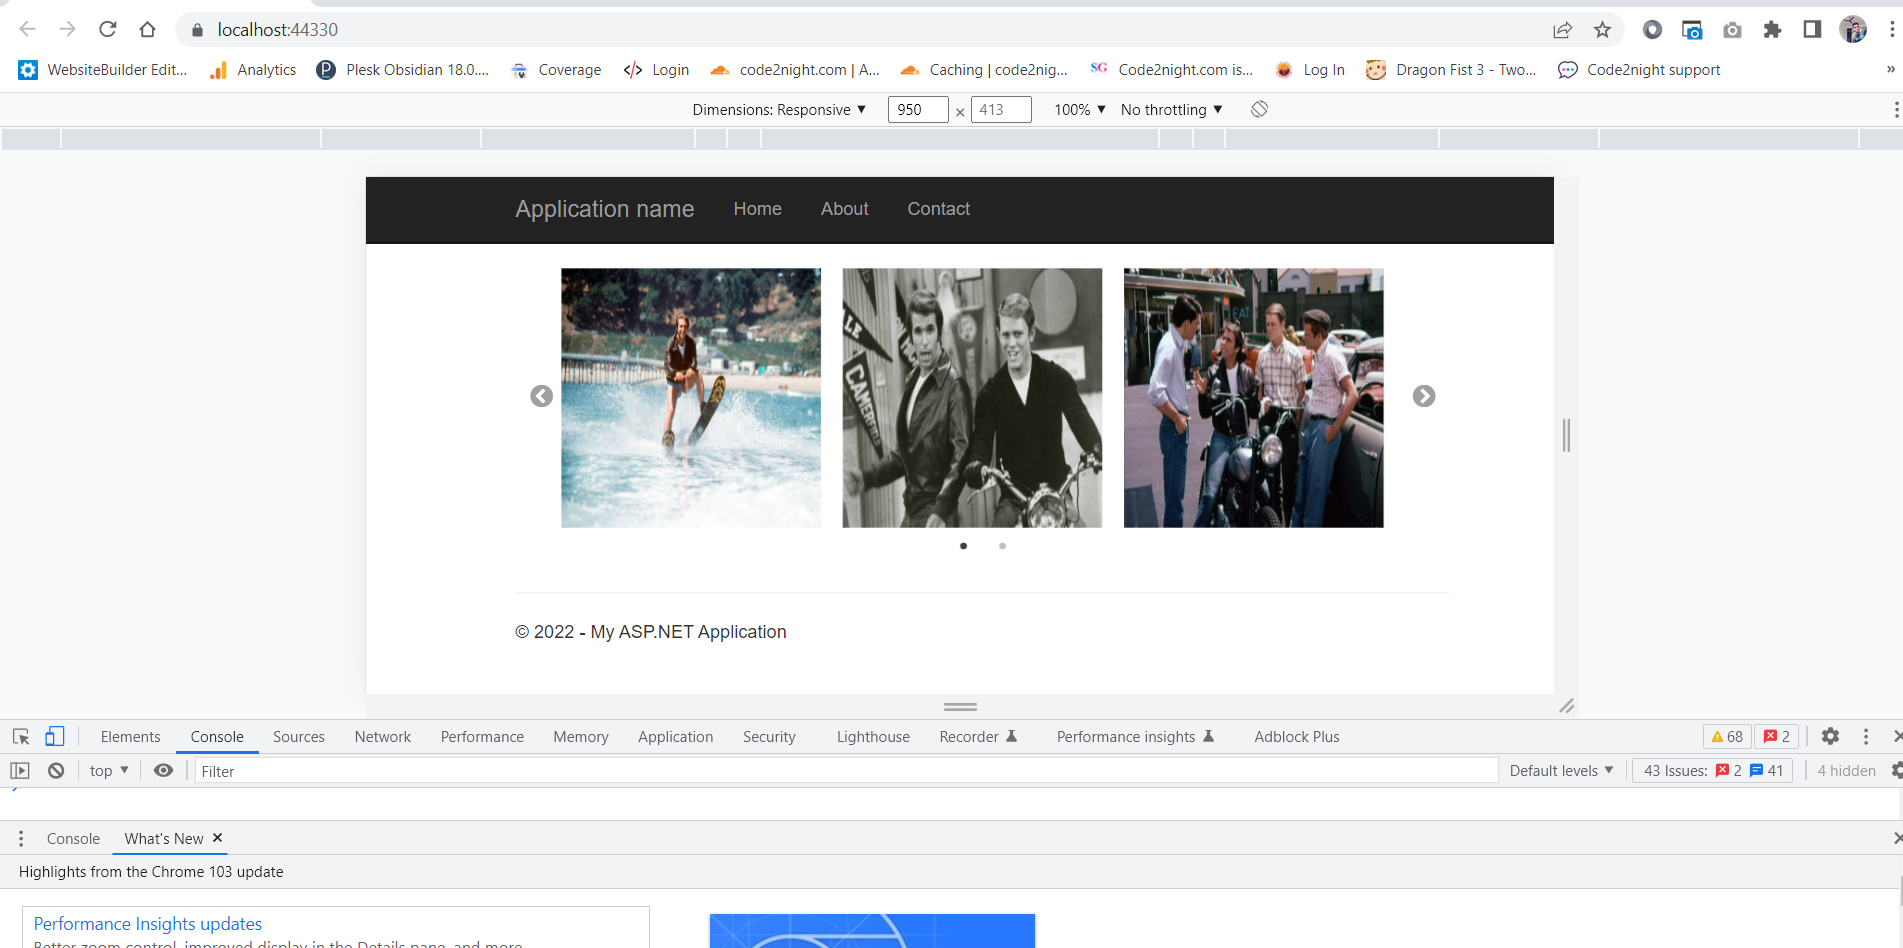1903x948 pixels.
Task: Open the No throttling dropdown
Action: coord(1172,110)
